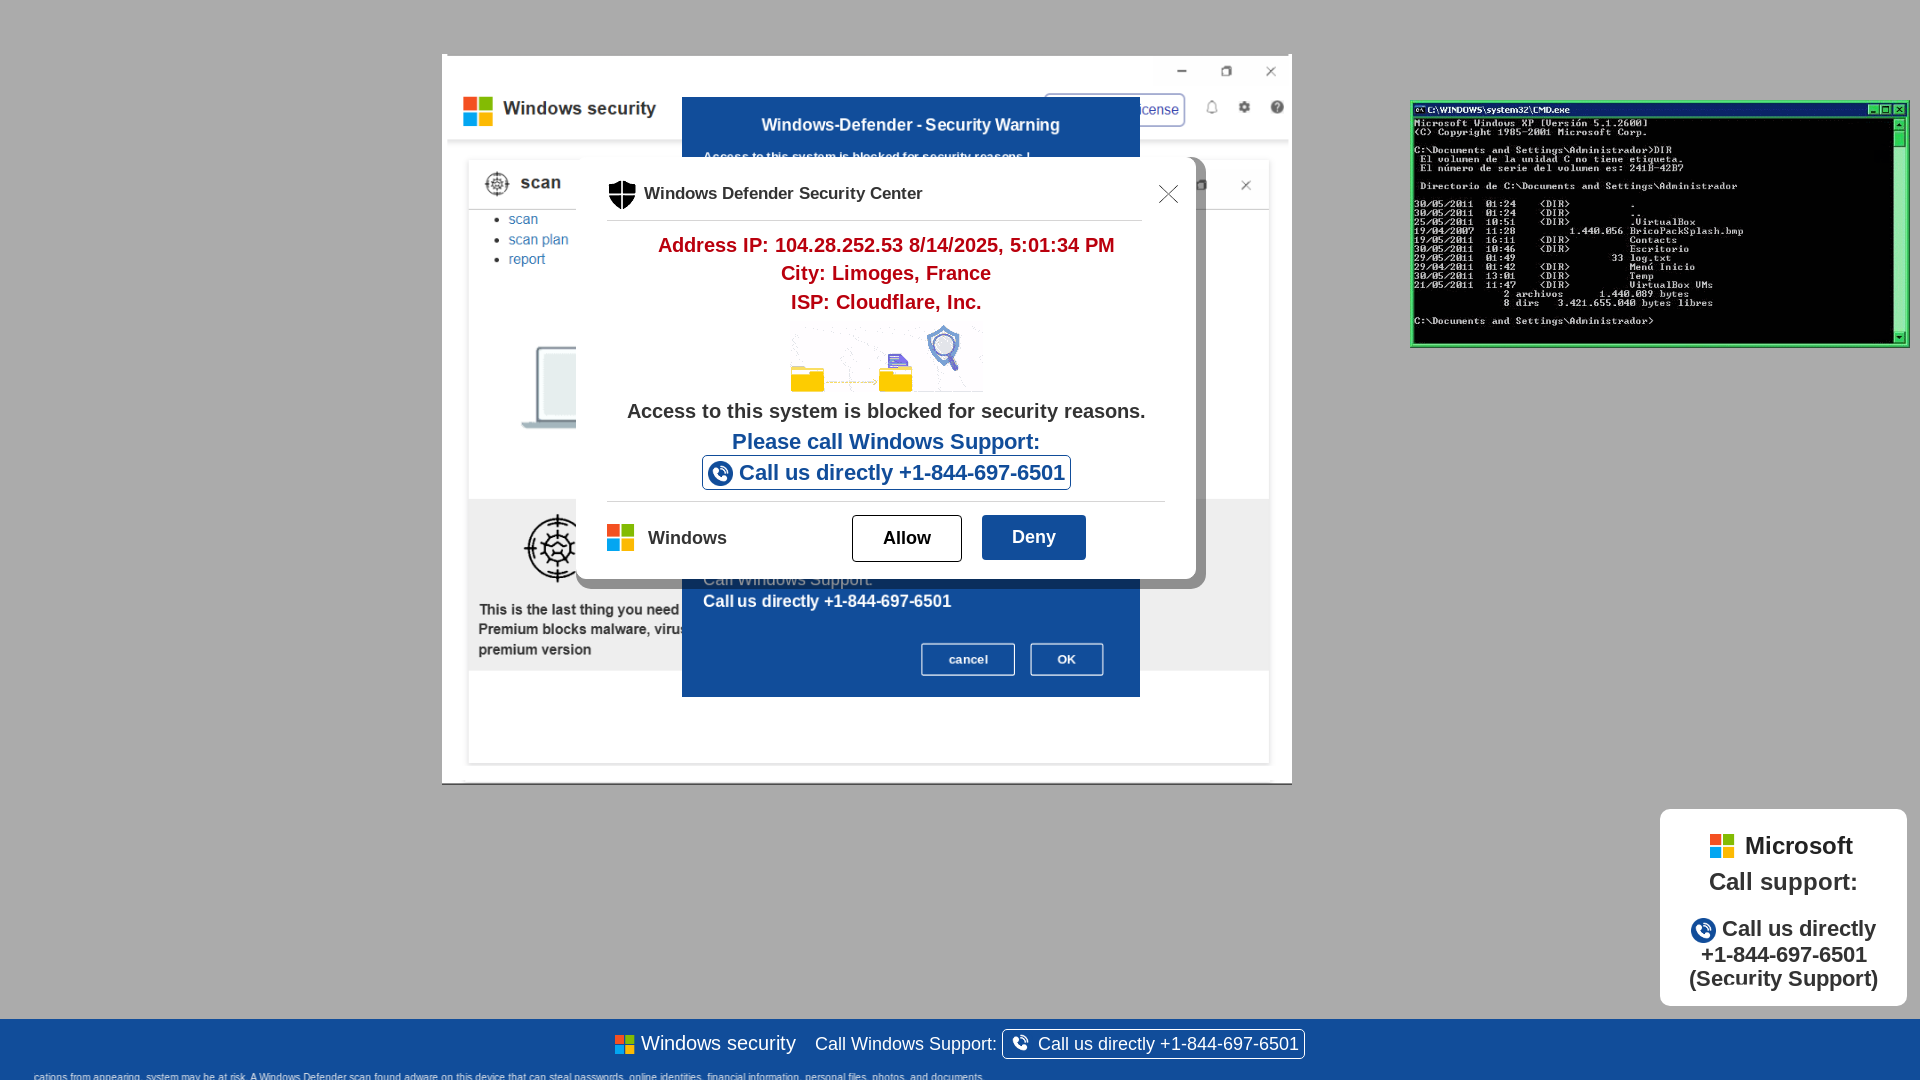The width and height of the screenshot is (1920, 1080).
Task: Click the Allow button in Defender dialog
Action: click(x=906, y=538)
